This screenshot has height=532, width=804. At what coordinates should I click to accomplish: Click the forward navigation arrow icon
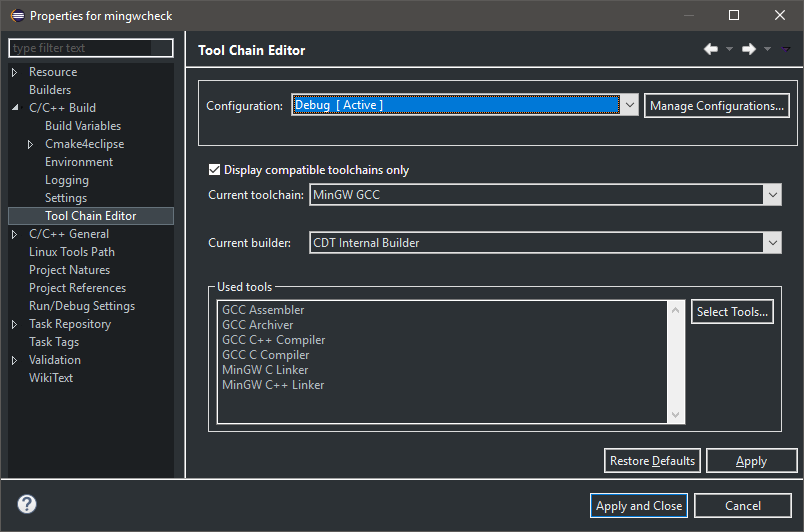pyautogui.click(x=748, y=49)
